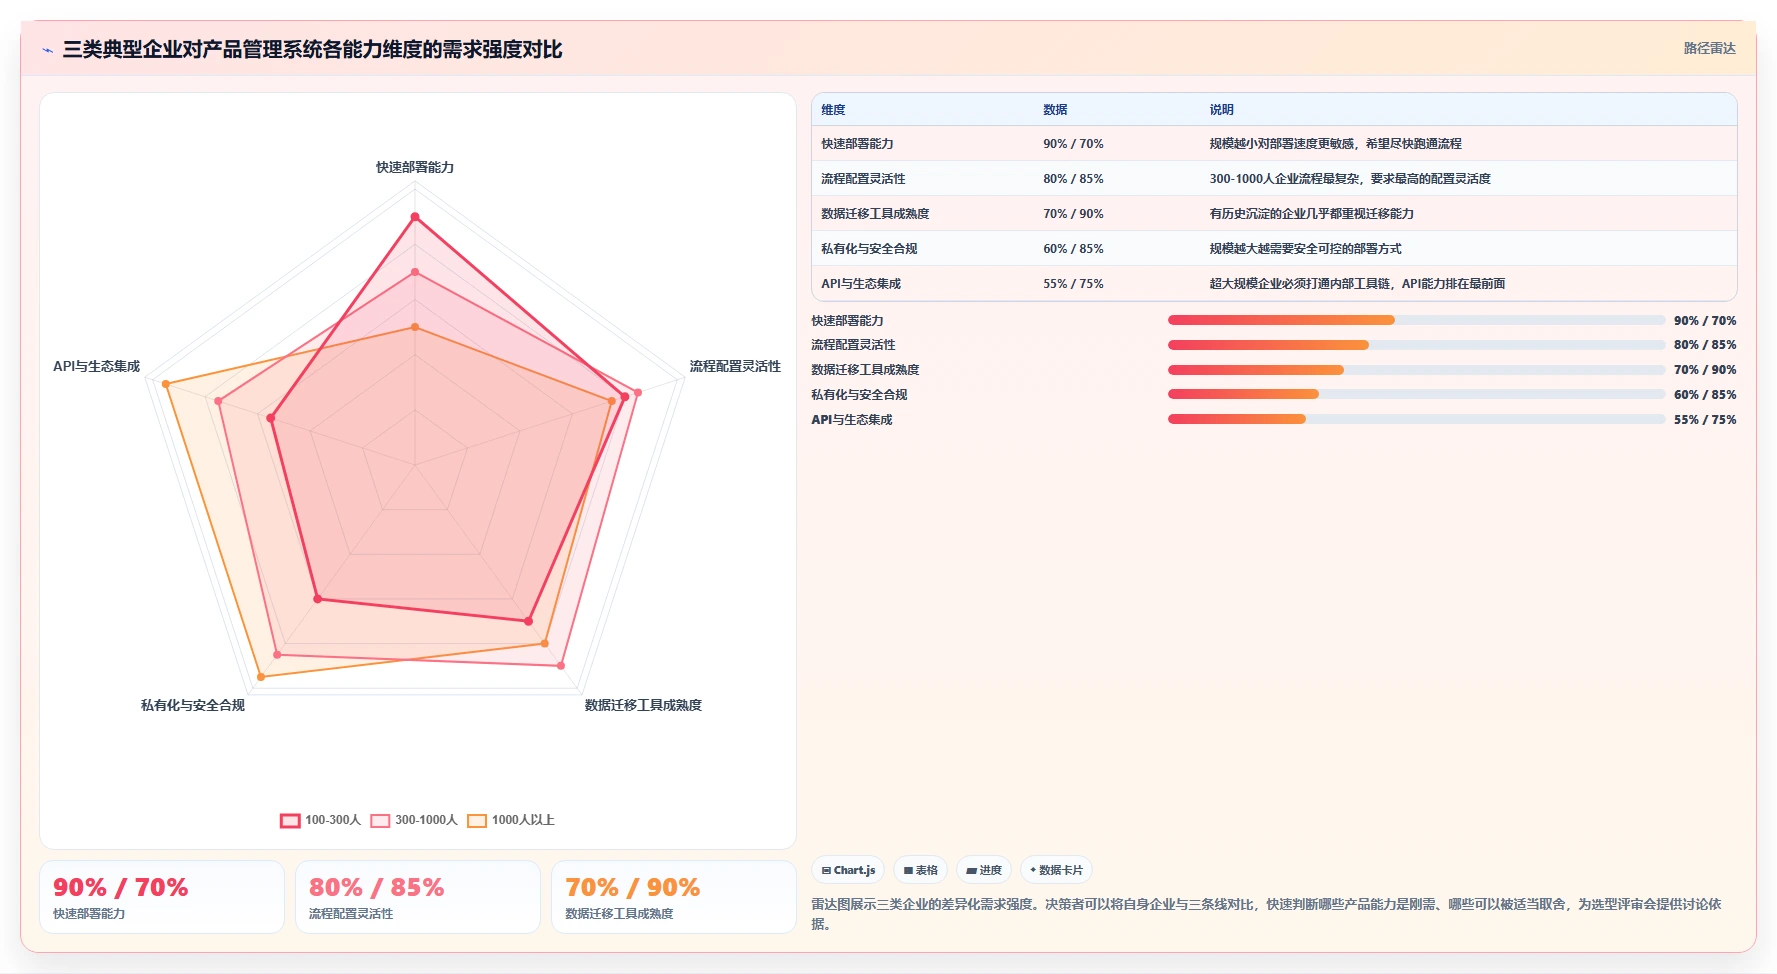This screenshot has height=974, width=1777.
Task: Click the 80% / 85% 流程配置灵活性 stat card
Action: 418,897
